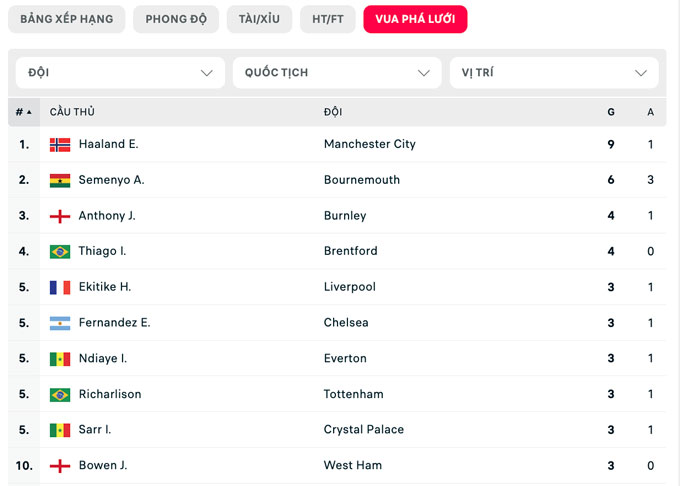This screenshot has width=680, height=486.
Task: Click Brazil flag icon beside Thiago I.
Action: [x=60, y=252]
